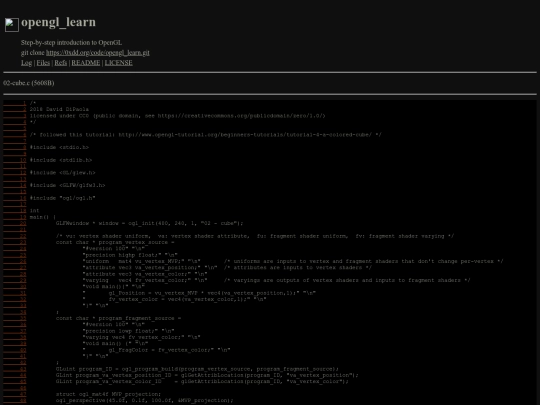Jump to line number 20 anchor
The image size is (540, 405).
[15, 223]
